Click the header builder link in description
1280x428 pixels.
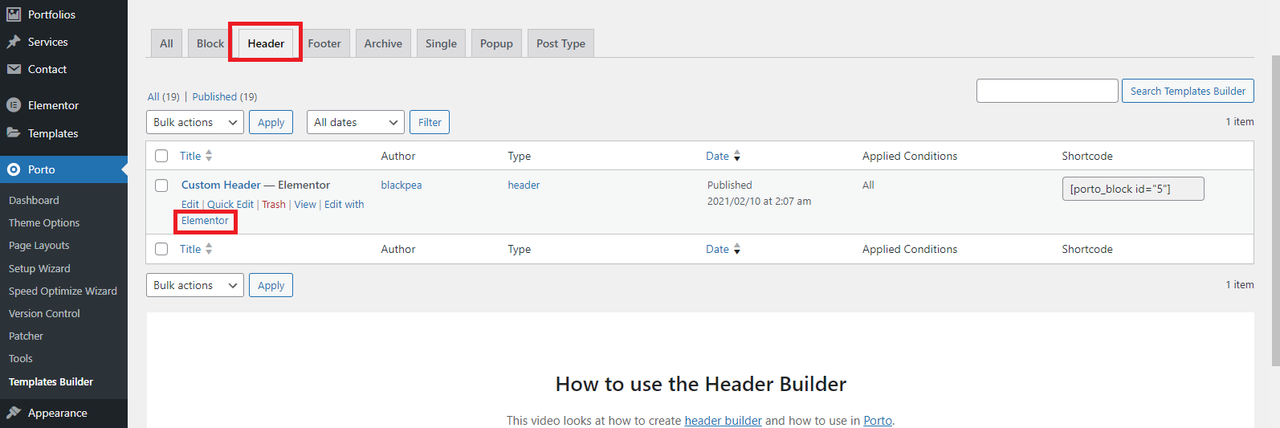(723, 421)
